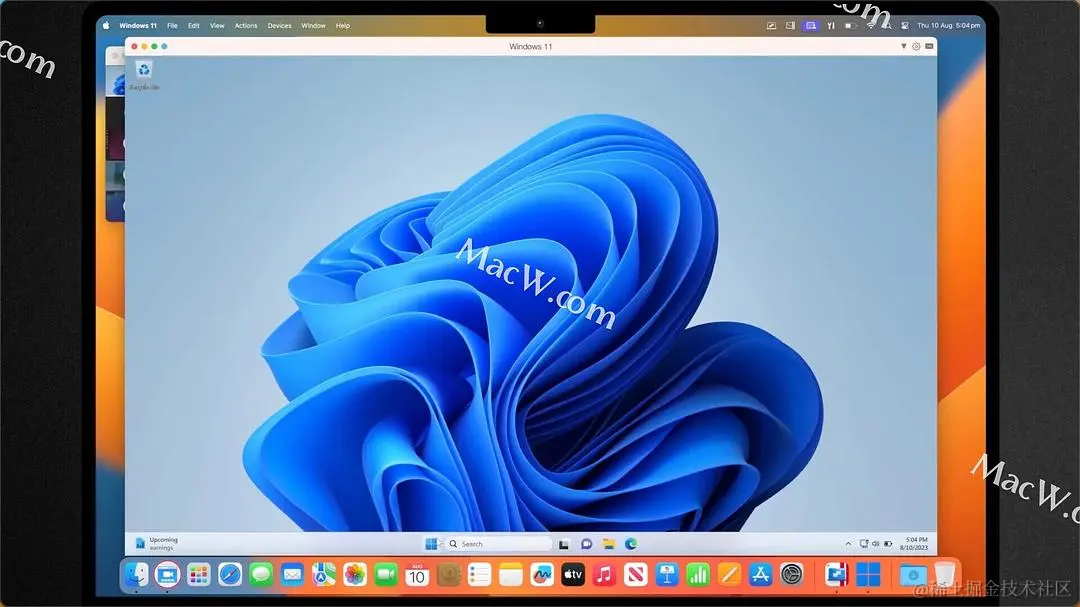1080x607 pixels.
Task: Open the Chat icon in Windows taskbar
Action: (586, 544)
